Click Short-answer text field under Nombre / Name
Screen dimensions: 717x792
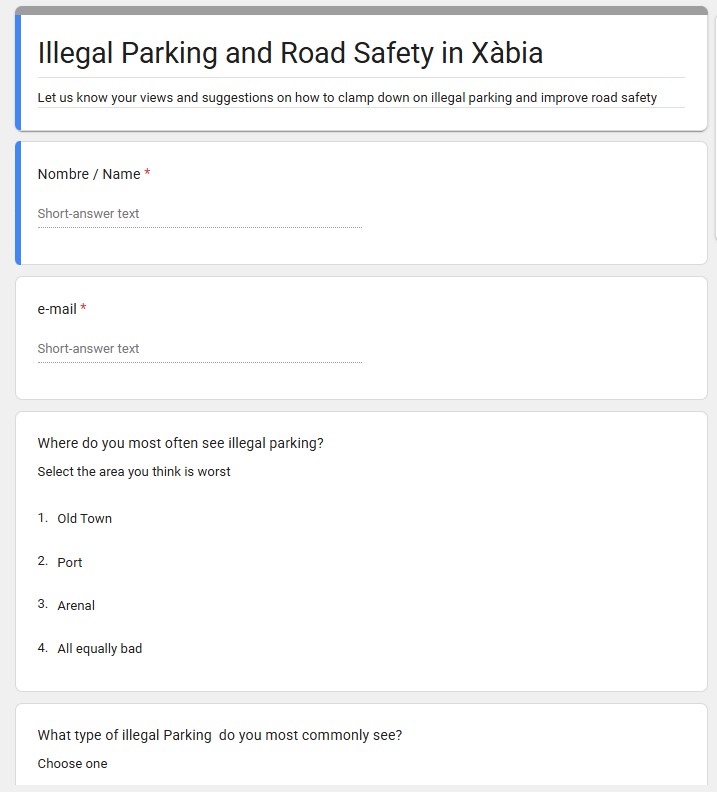click(199, 214)
